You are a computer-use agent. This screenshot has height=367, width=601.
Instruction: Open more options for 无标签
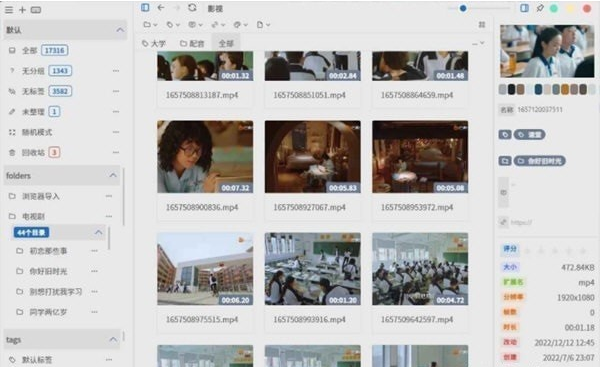116,91
